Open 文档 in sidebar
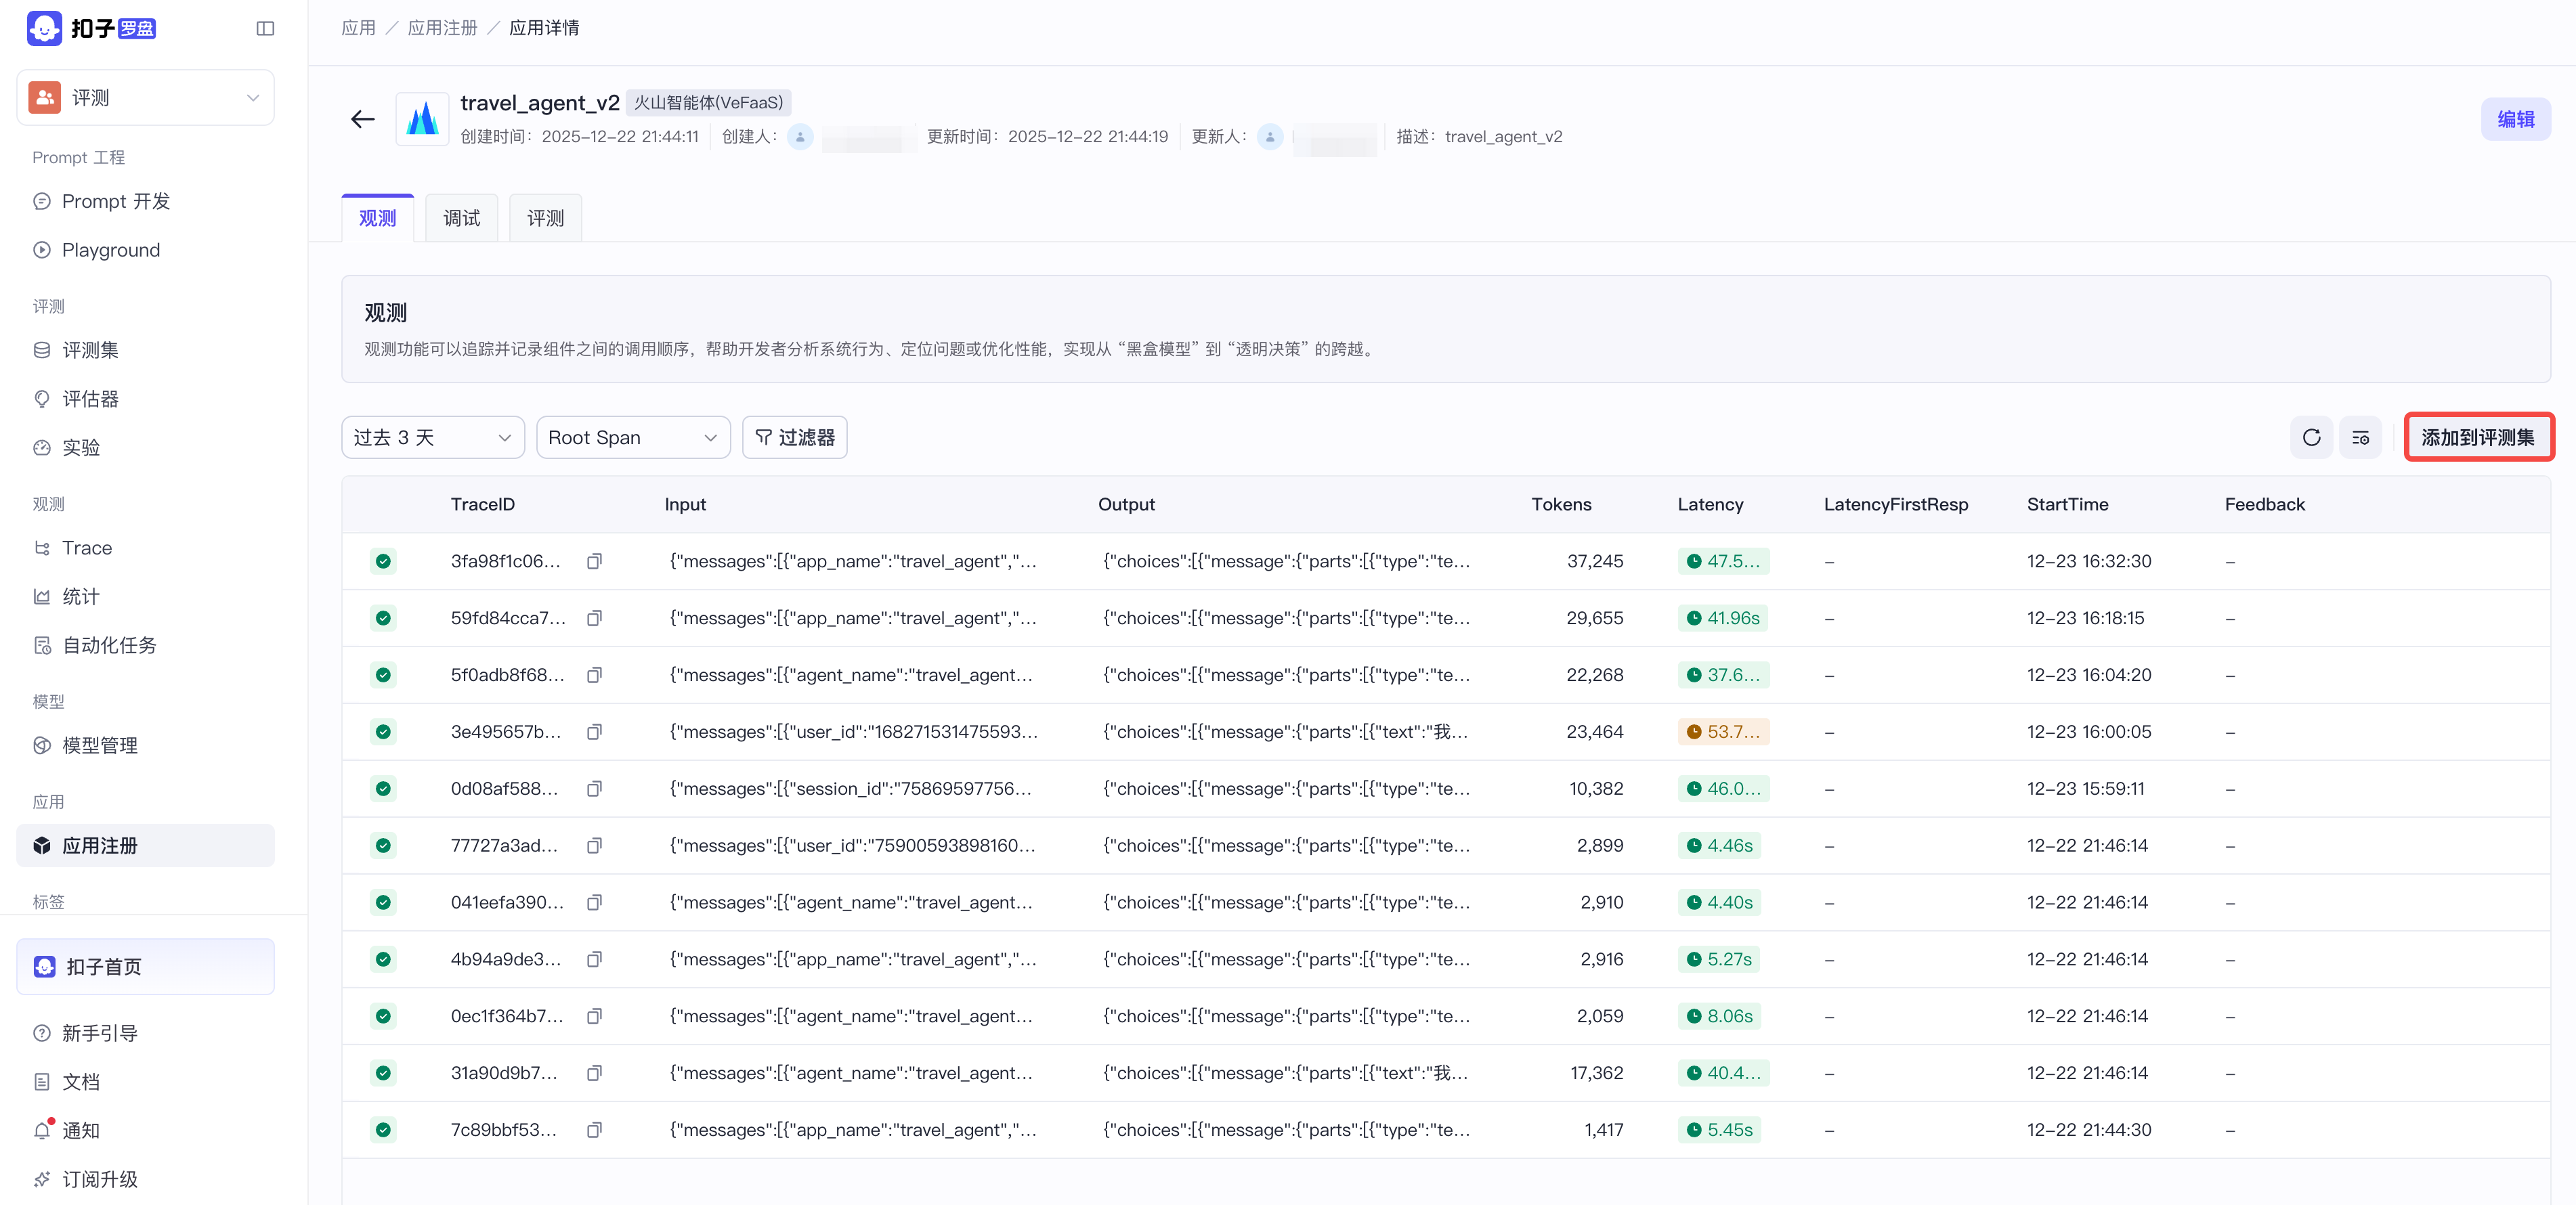This screenshot has width=2576, height=1205. point(145,1082)
